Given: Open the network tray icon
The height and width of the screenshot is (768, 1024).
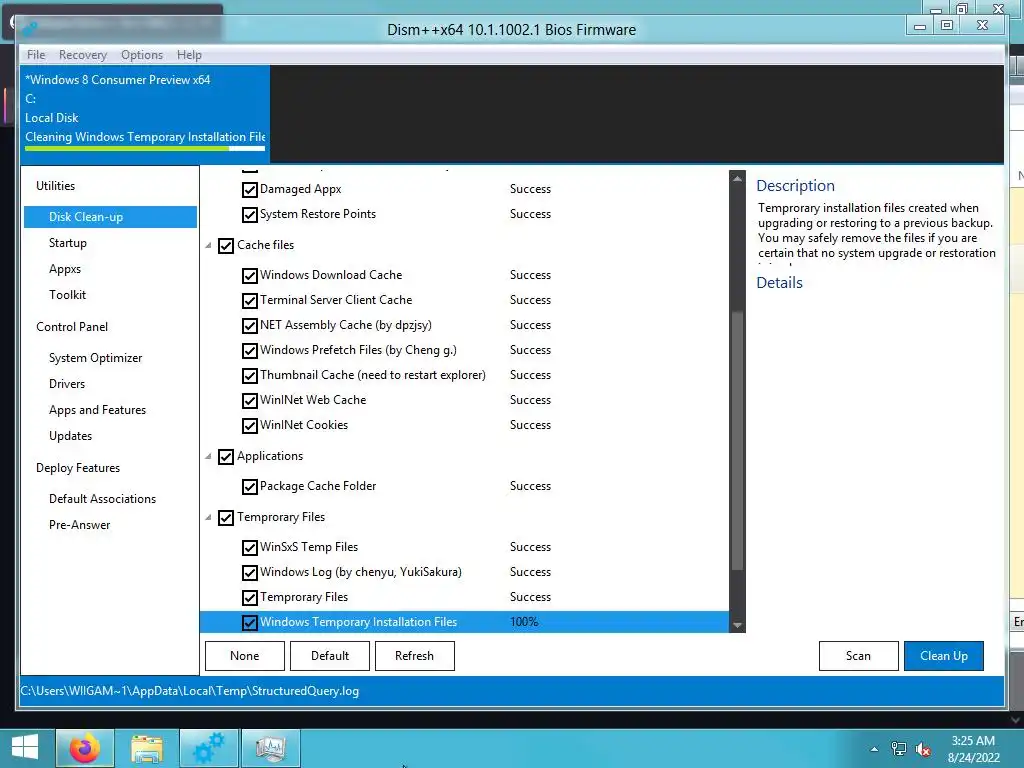Looking at the screenshot, I should [x=899, y=749].
